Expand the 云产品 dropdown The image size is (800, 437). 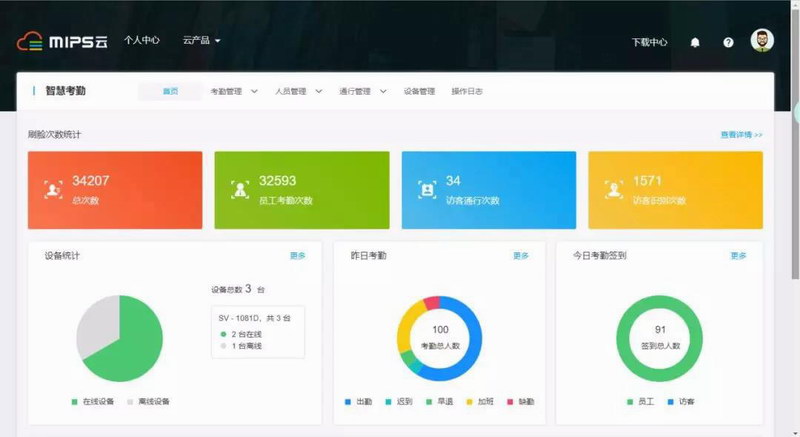(201, 41)
